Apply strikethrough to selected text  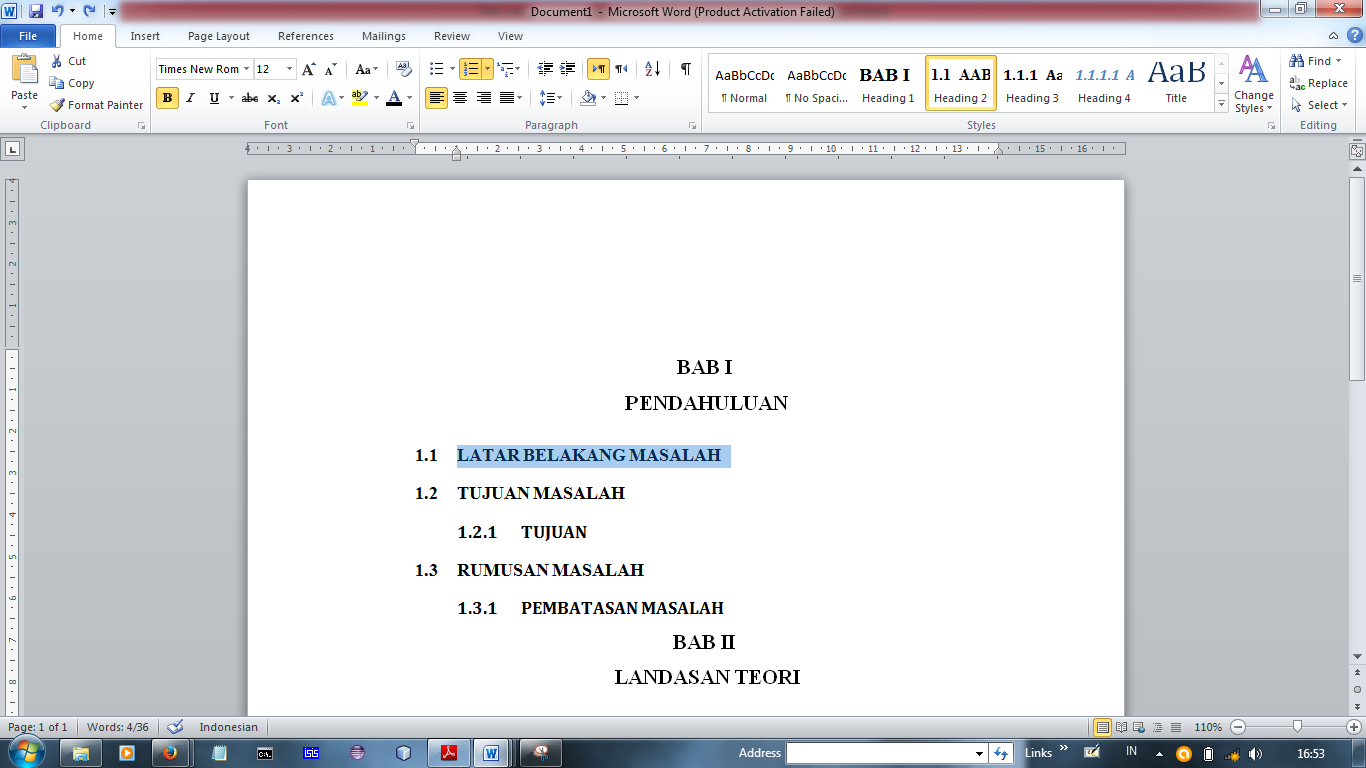248,98
